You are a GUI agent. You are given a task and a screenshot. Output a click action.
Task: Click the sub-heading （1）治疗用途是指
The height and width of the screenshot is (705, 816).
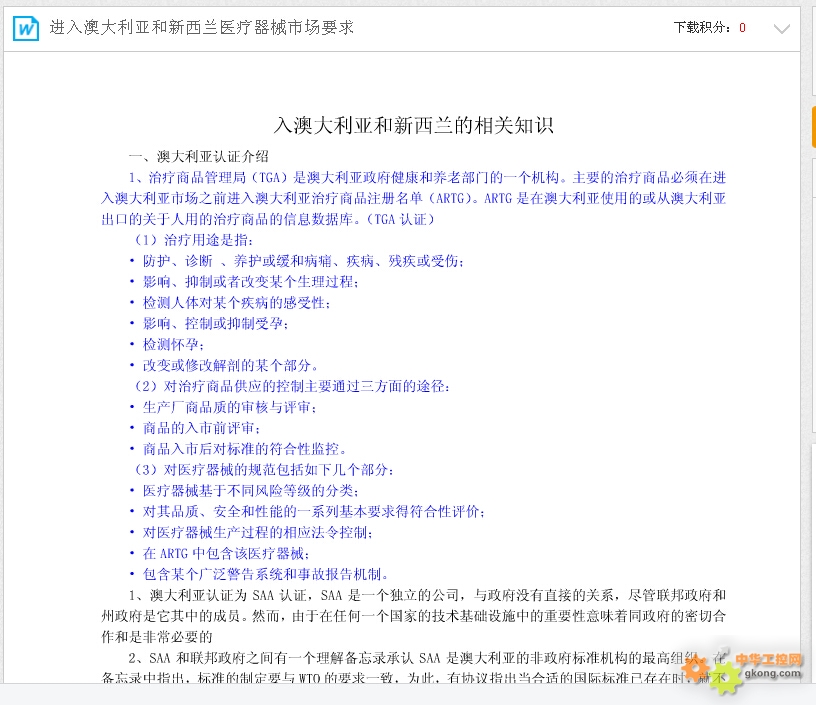pos(194,240)
